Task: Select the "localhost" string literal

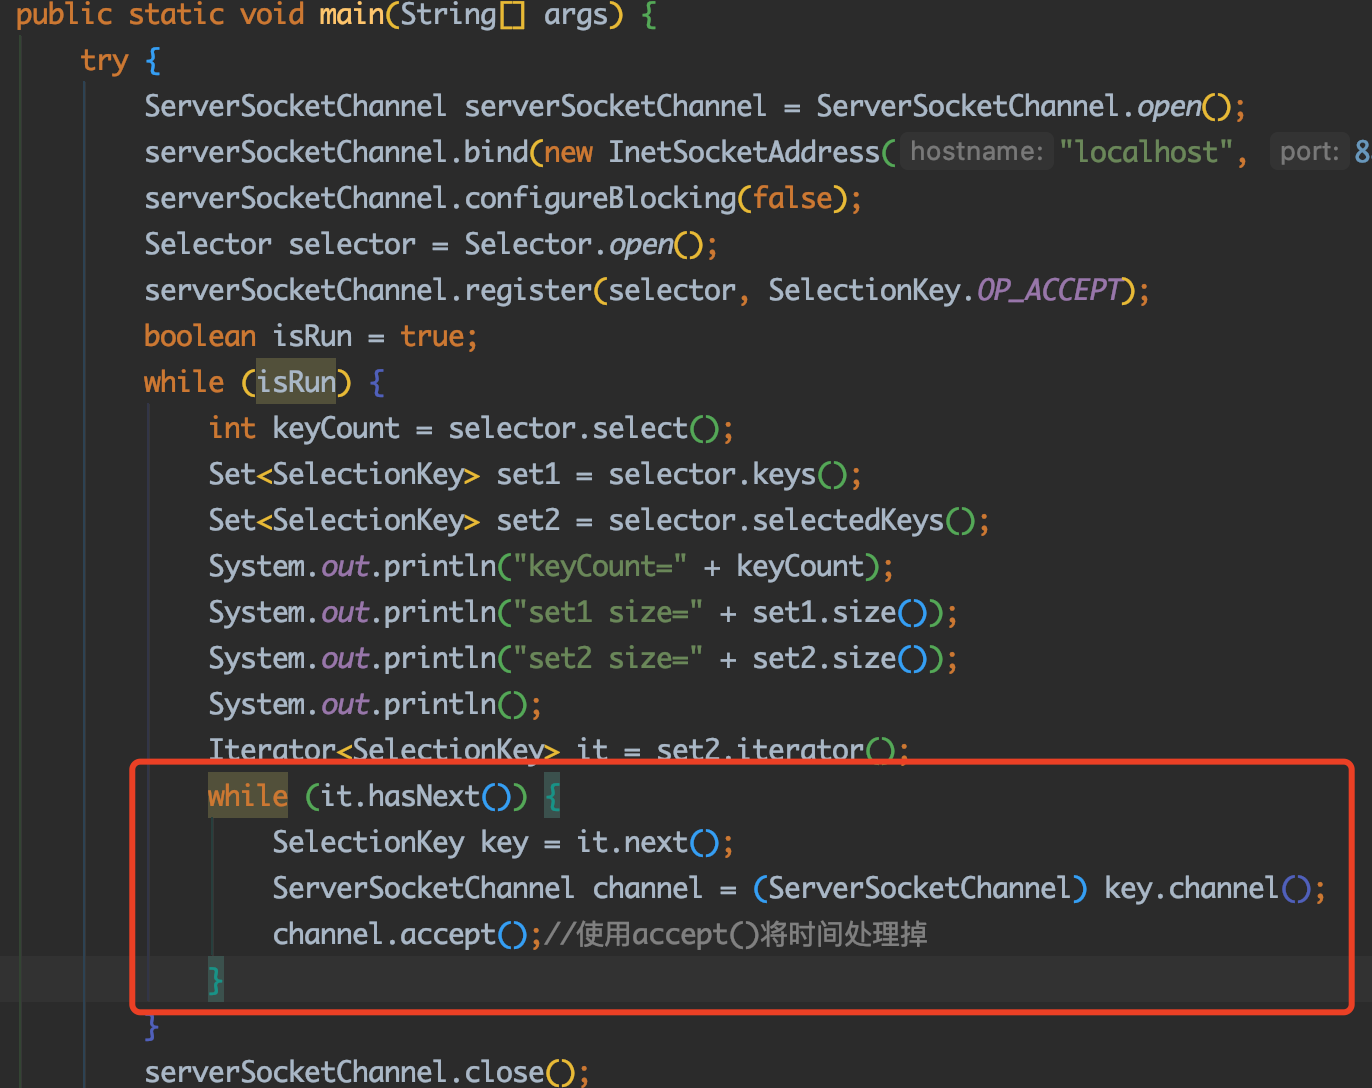Action: (1148, 151)
